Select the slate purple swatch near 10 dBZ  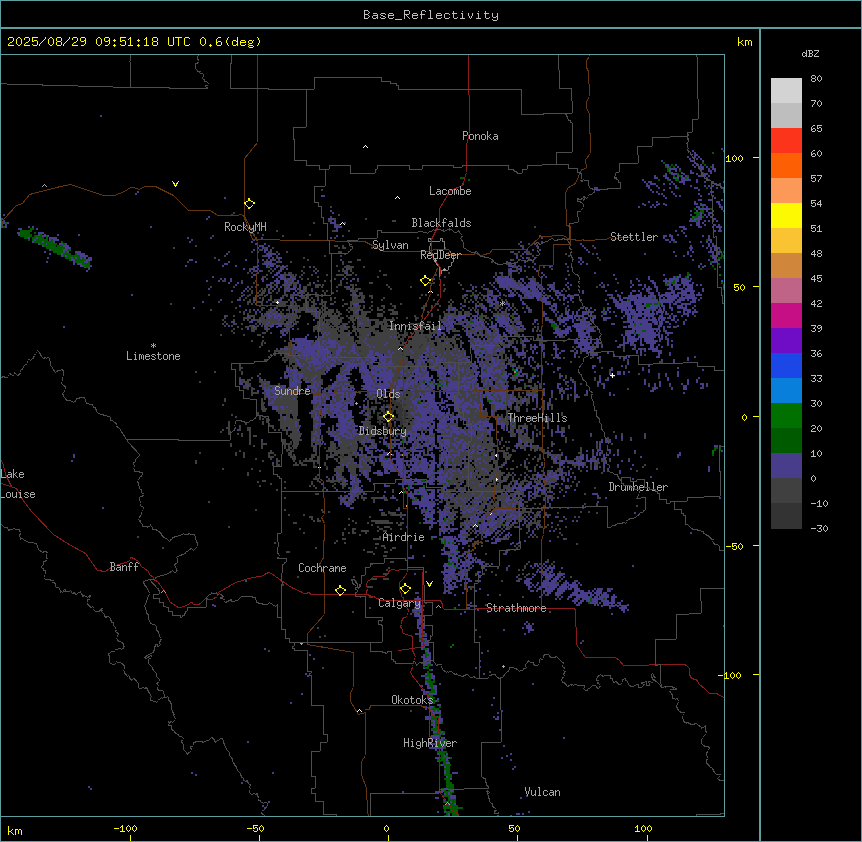(786, 466)
